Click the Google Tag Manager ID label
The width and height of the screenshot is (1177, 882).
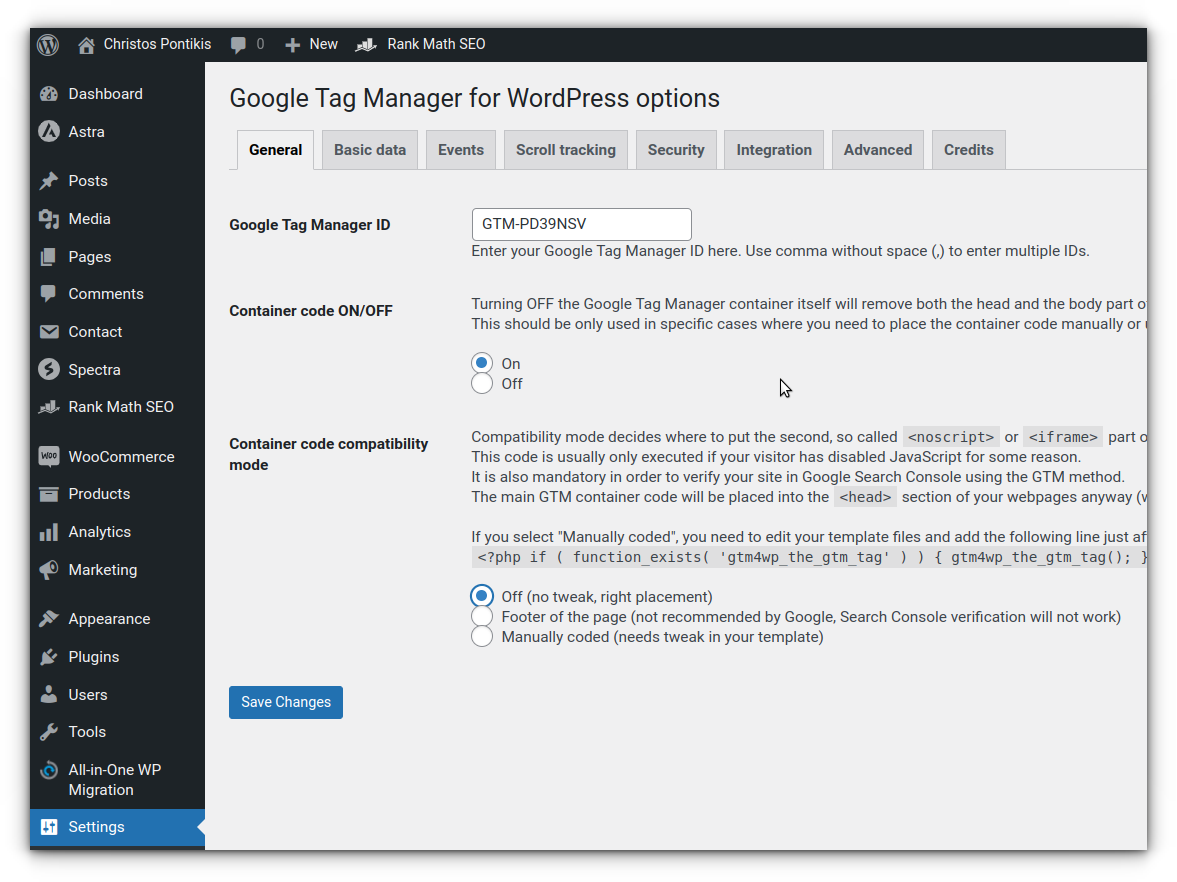click(309, 225)
